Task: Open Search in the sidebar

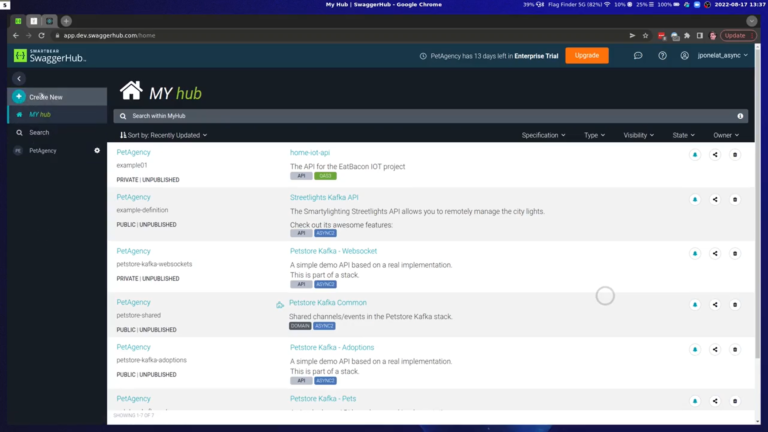Action: coord(57,133)
